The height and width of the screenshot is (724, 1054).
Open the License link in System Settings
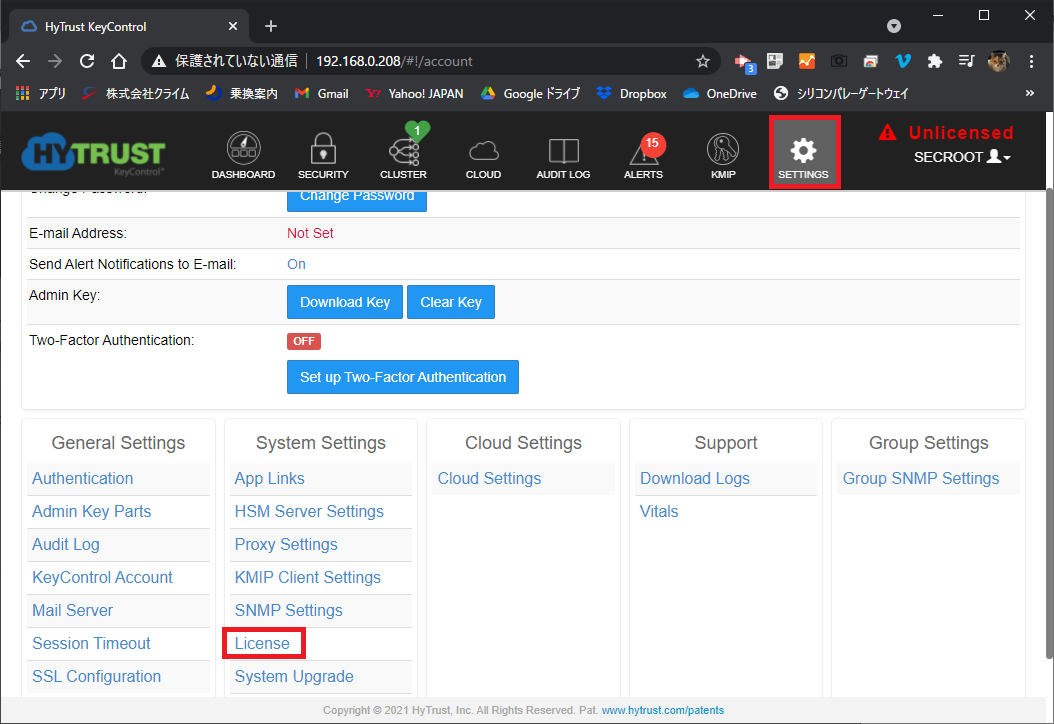pos(262,643)
